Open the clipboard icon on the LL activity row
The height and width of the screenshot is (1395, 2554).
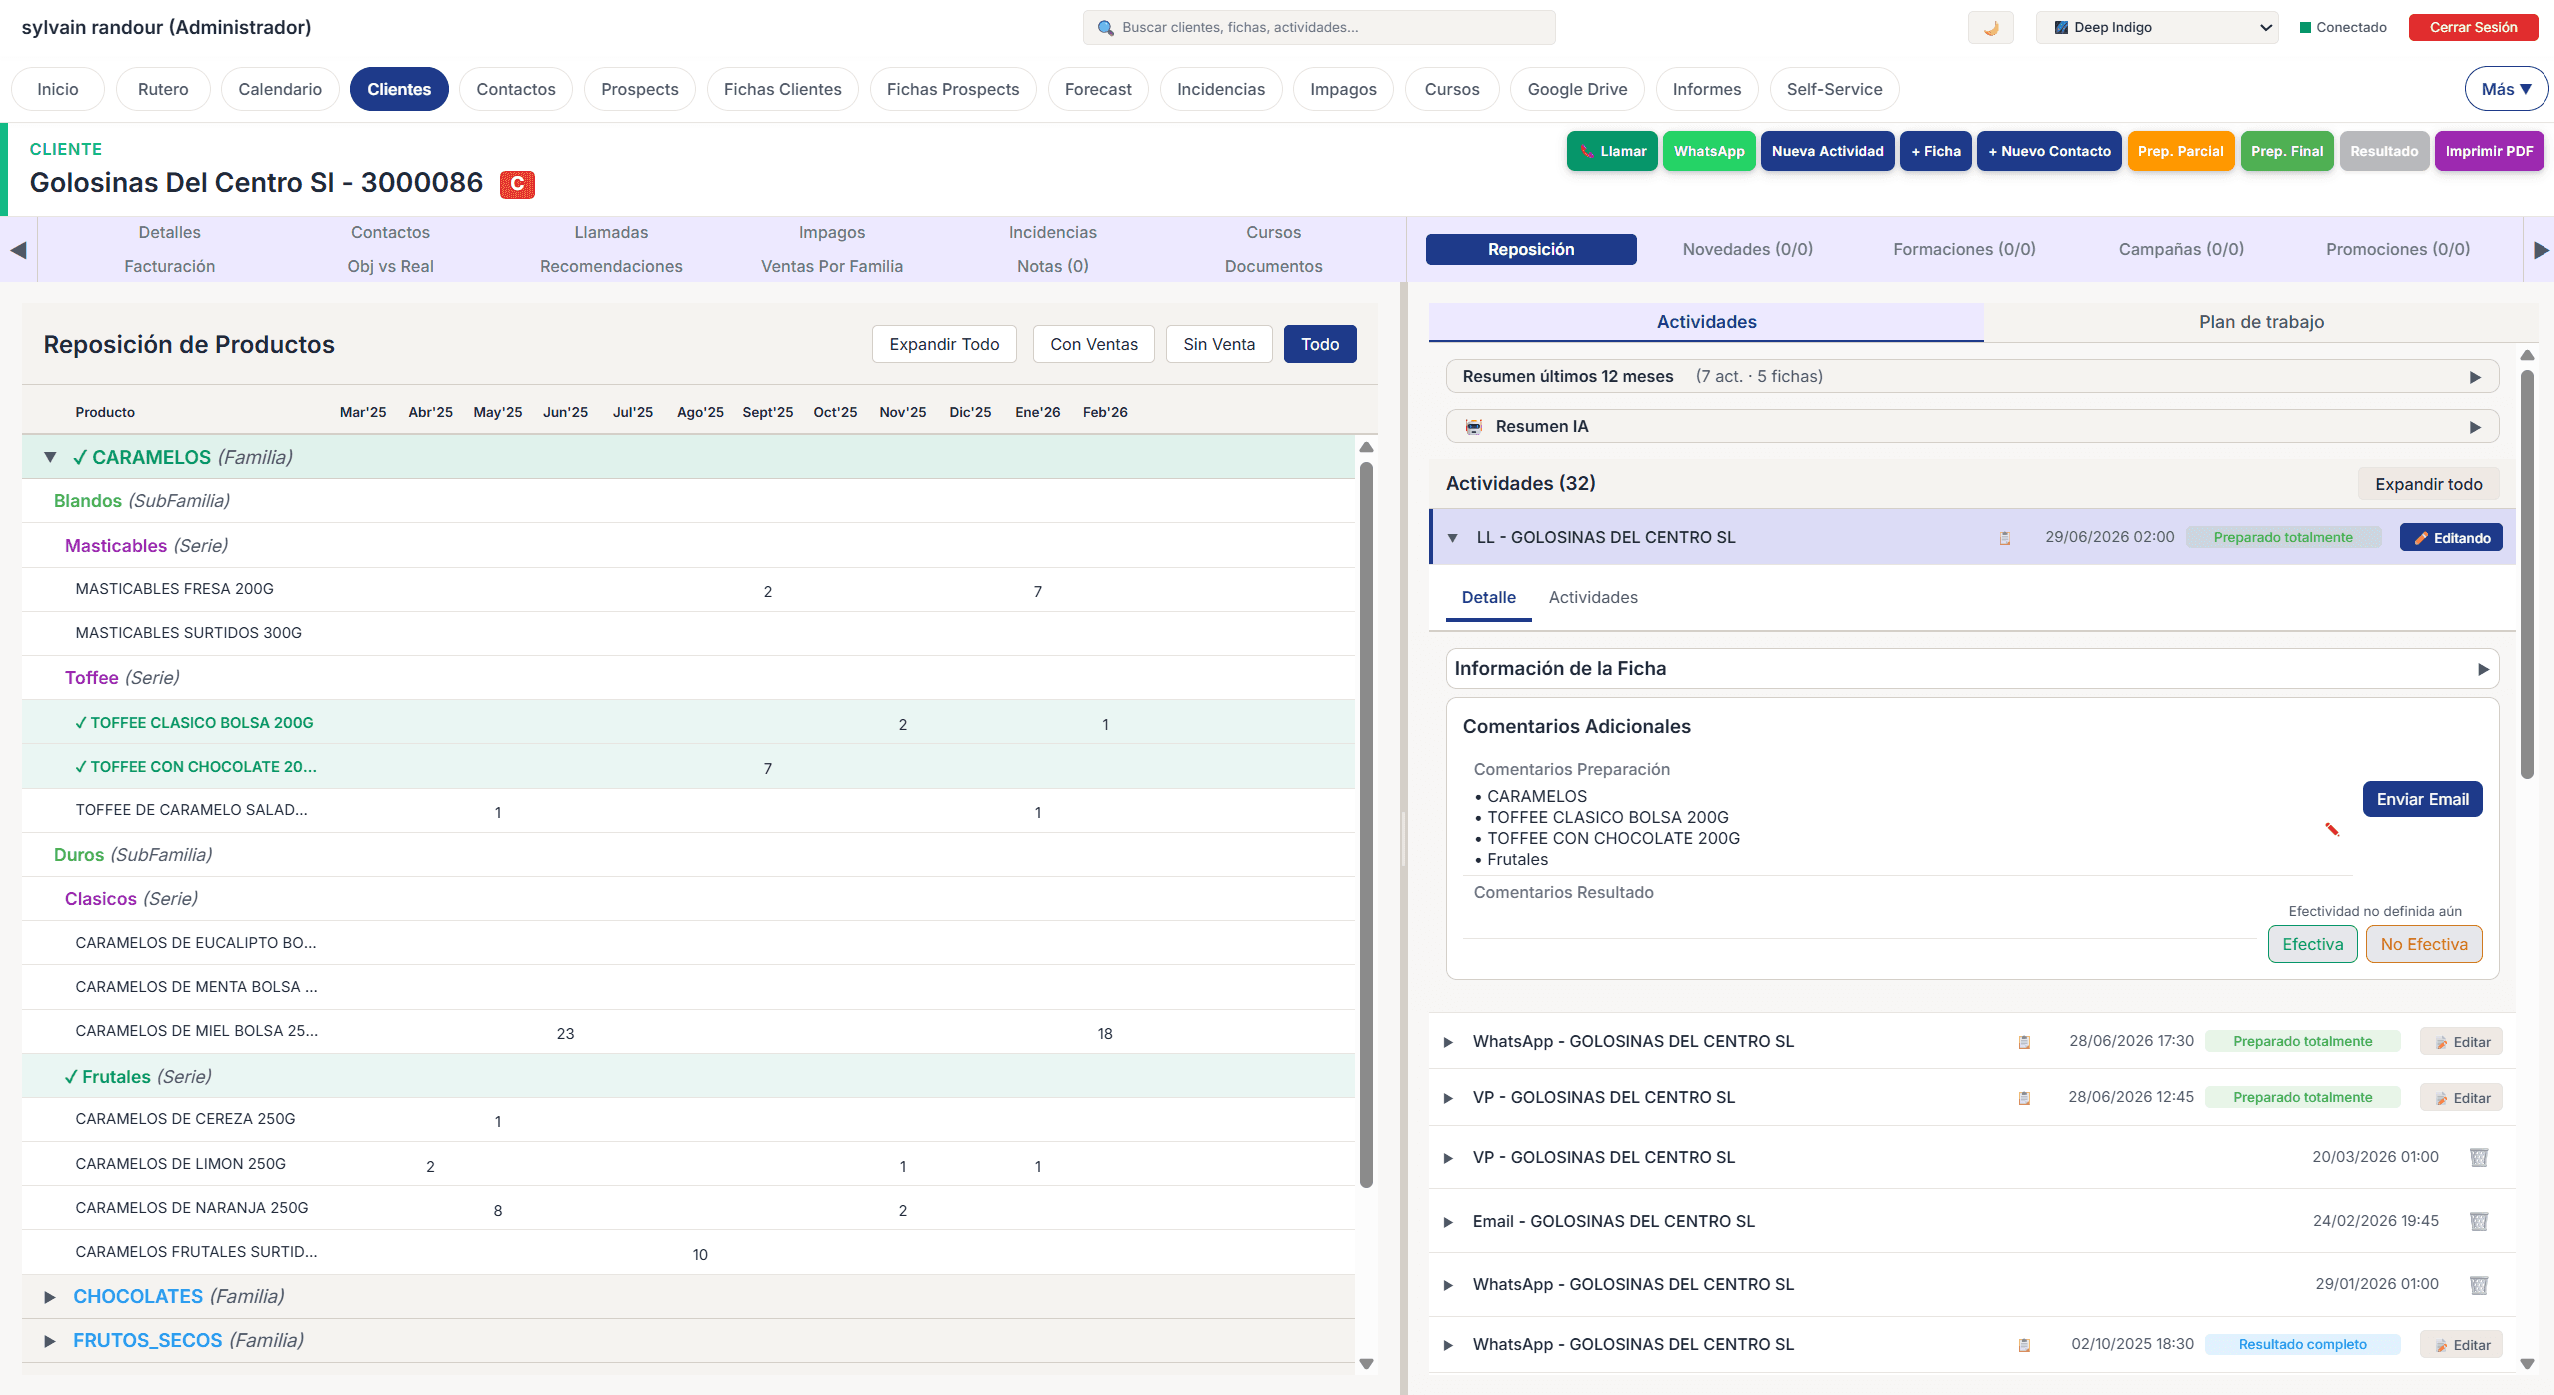coord(2004,537)
